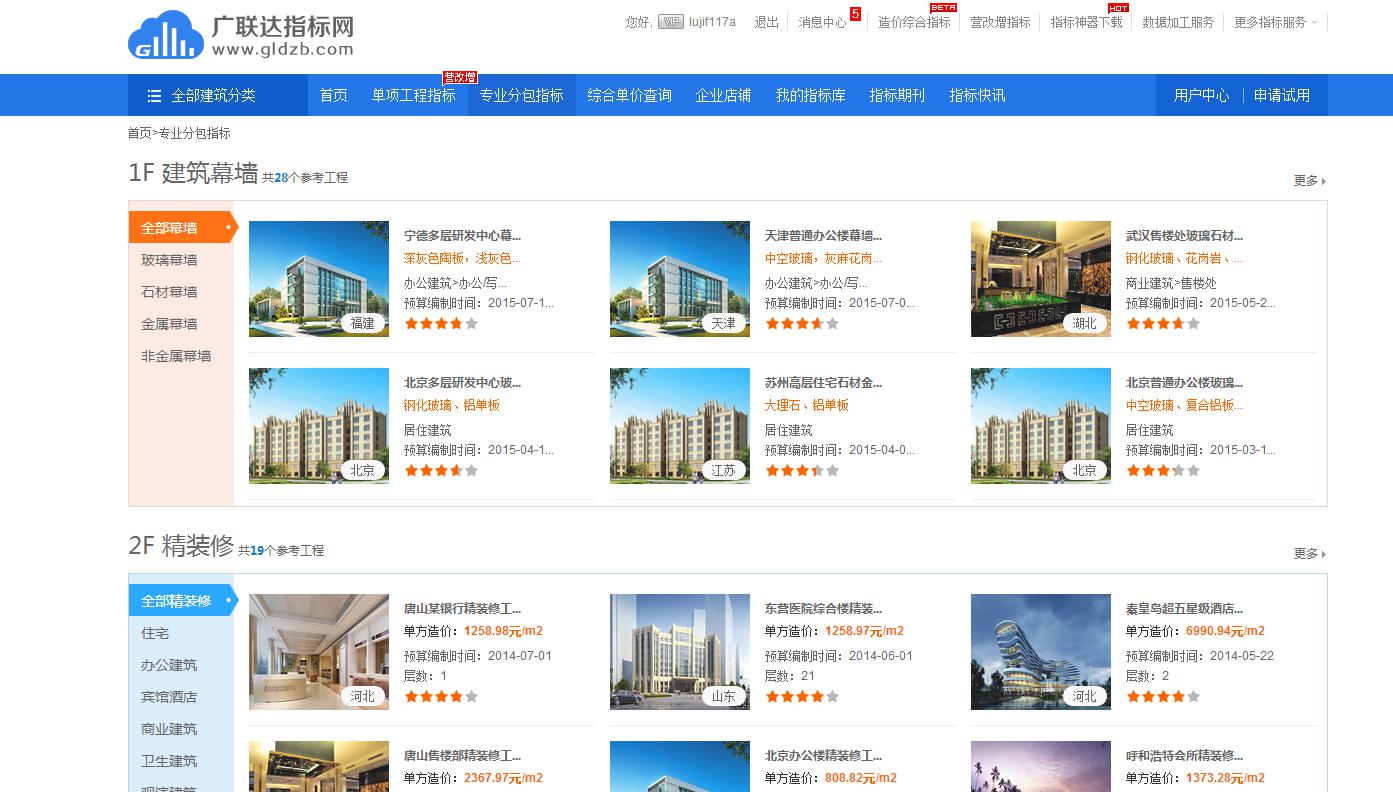
Task: Go to 单项工程指标 in navigation bar
Action: point(413,96)
